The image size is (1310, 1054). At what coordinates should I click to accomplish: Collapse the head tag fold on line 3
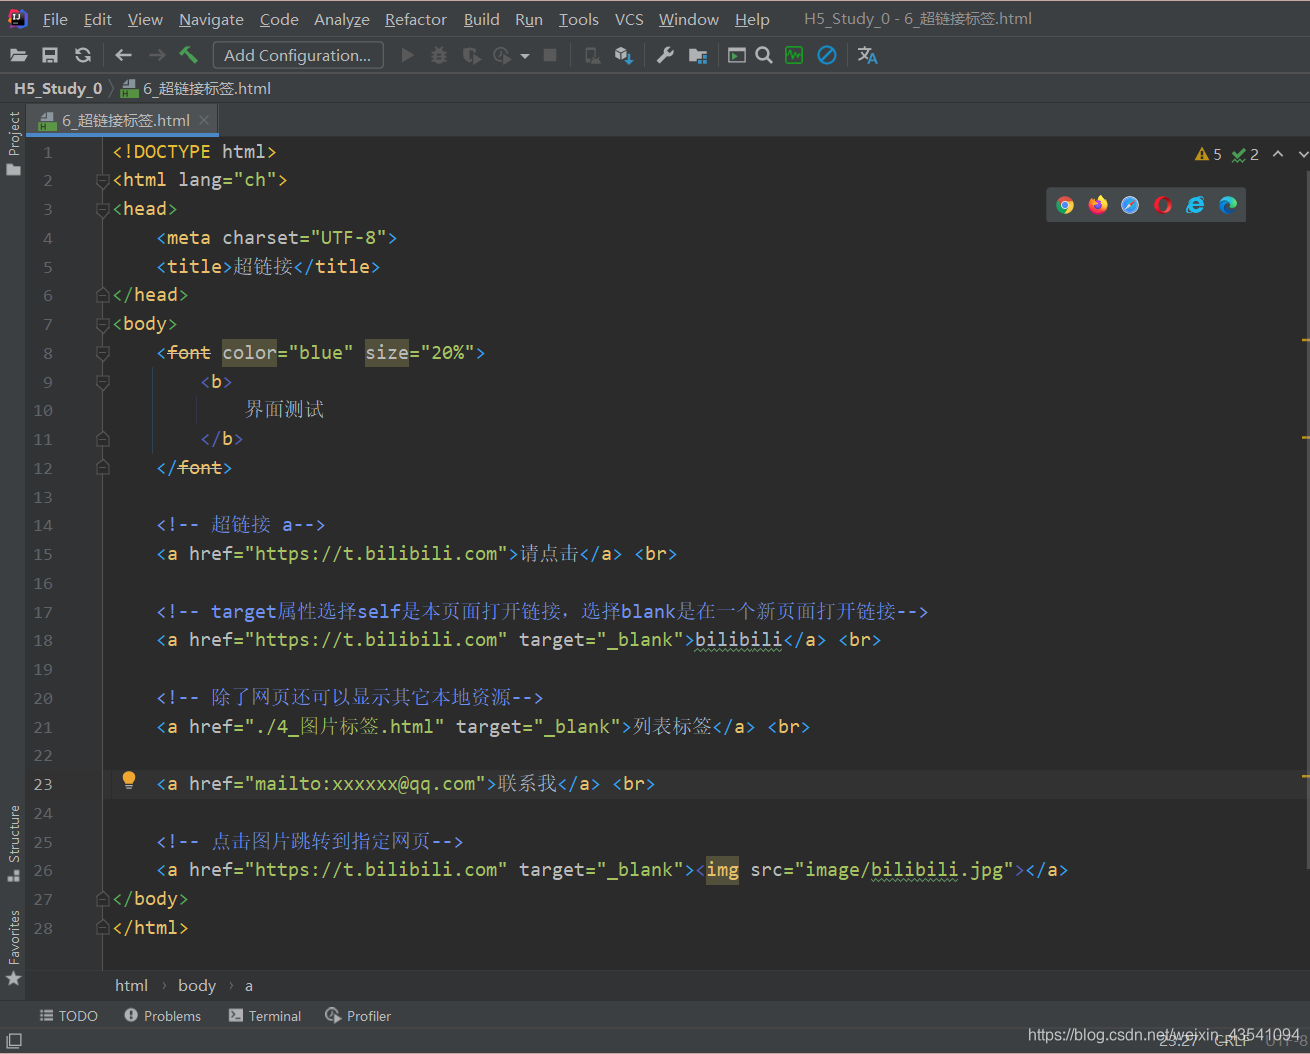(102, 209)
